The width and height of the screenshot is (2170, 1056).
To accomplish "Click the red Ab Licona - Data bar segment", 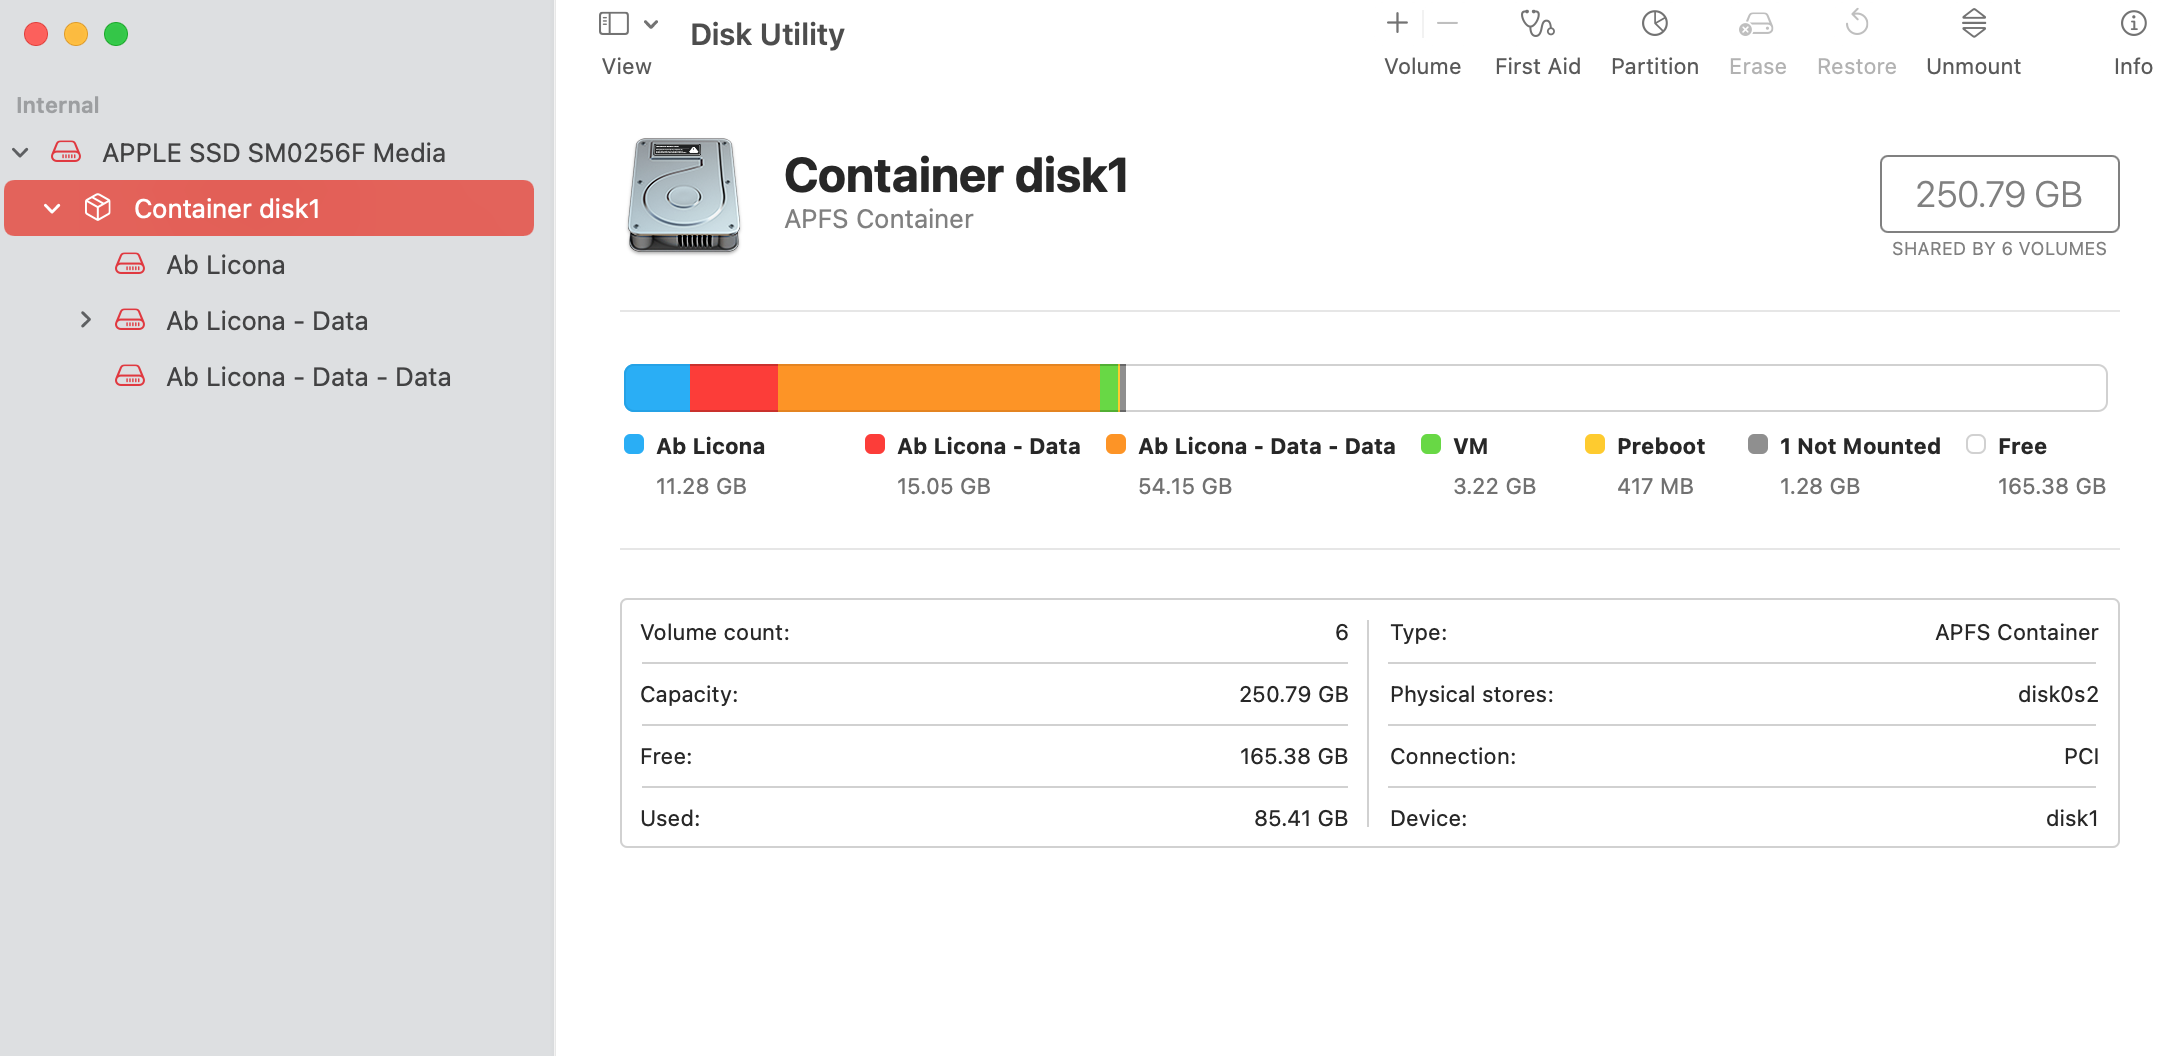I will point(734,388).
